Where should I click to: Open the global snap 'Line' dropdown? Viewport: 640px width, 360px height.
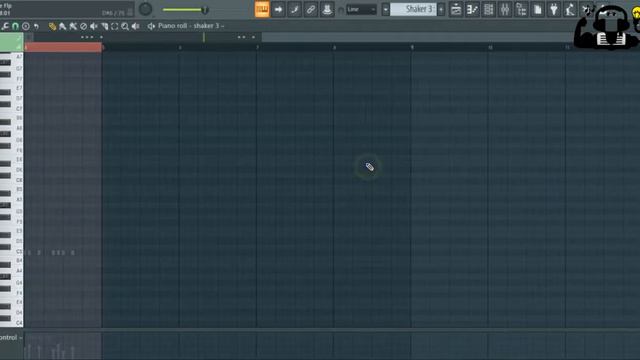(361, 9)
